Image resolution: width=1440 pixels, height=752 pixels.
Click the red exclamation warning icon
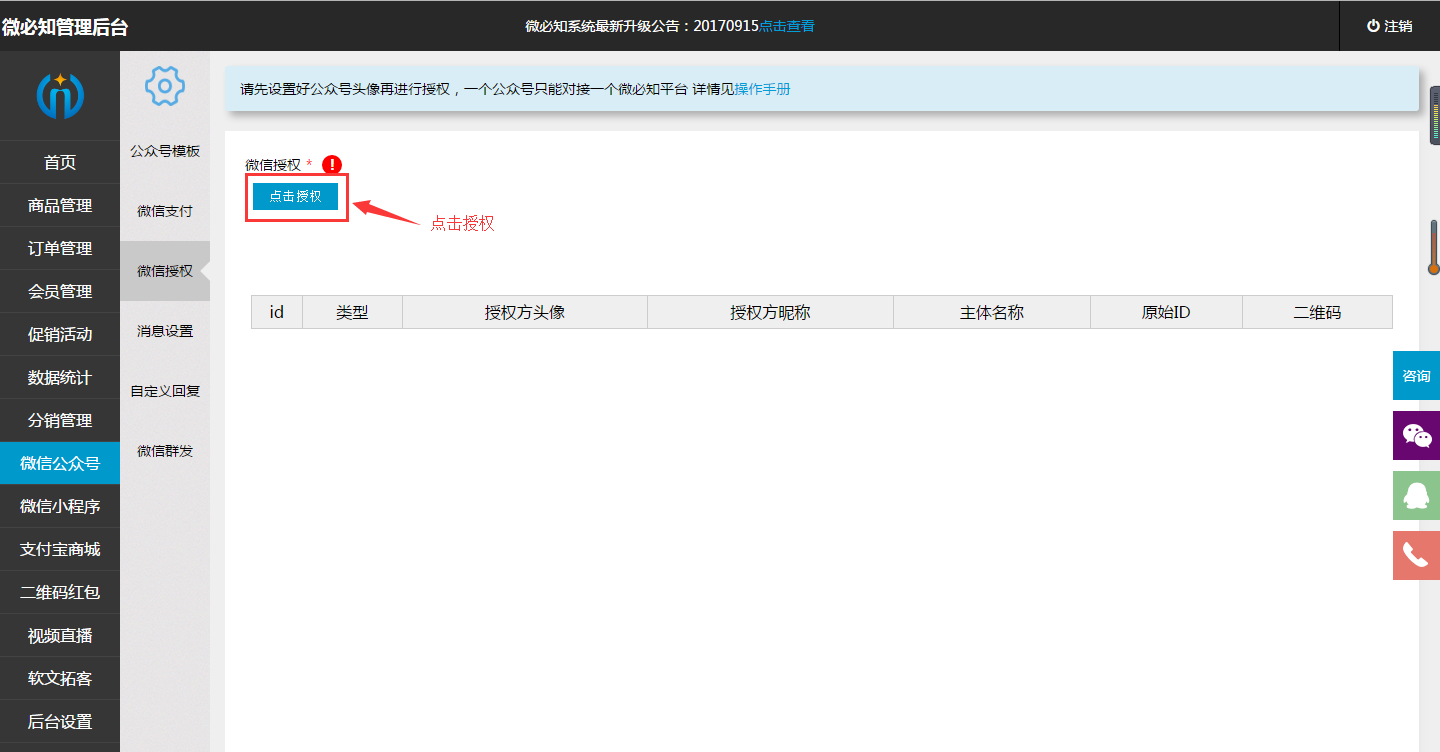(332, 165)
